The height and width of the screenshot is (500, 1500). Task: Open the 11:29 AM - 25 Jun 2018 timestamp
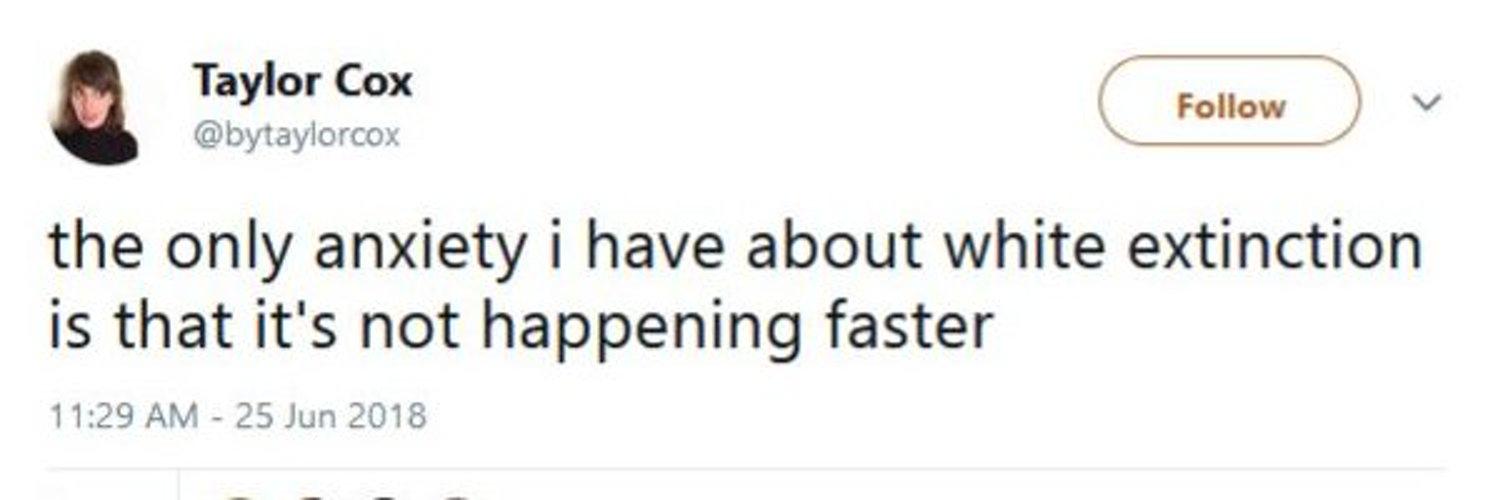[238, 414]
